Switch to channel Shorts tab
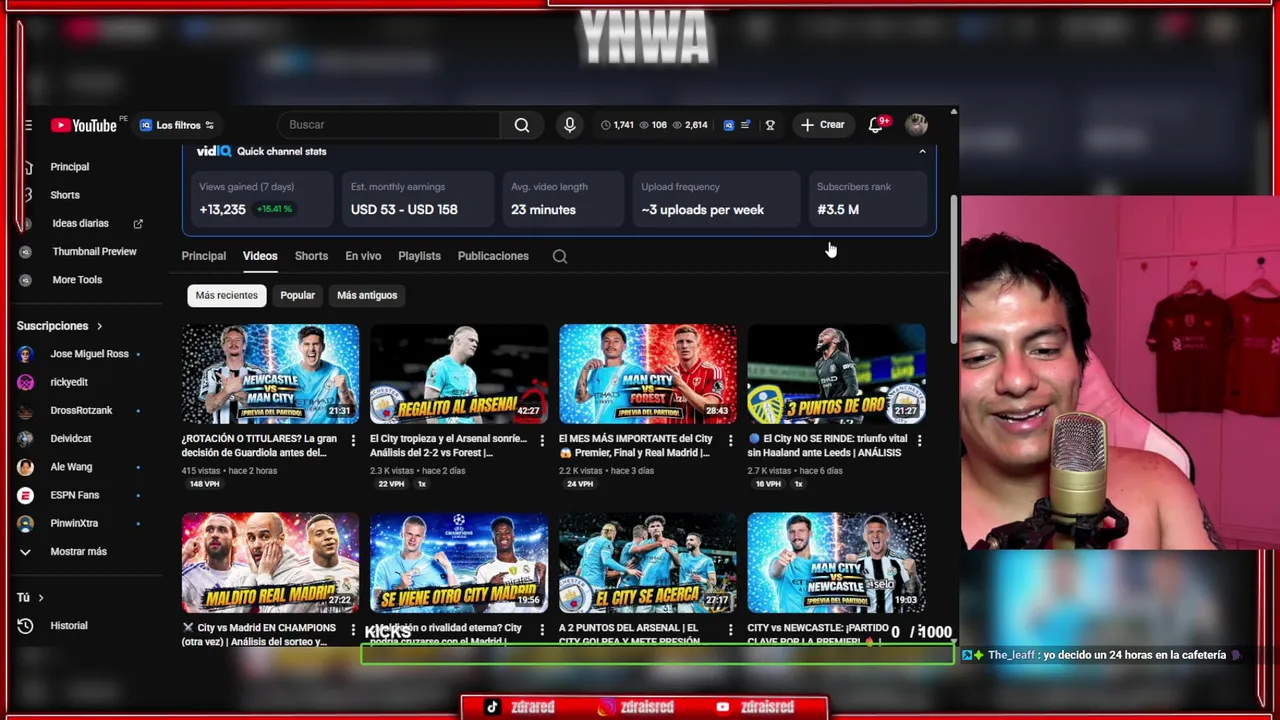Image resolution: width=1280 pixels, height=720 pixels. [311, 256]
